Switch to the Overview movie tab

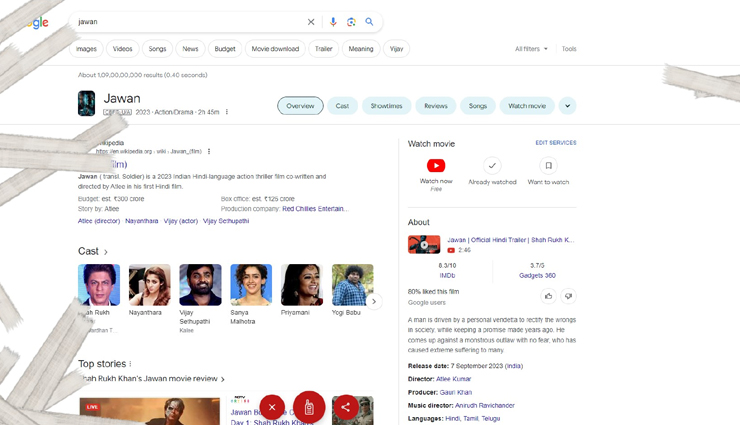300,106
